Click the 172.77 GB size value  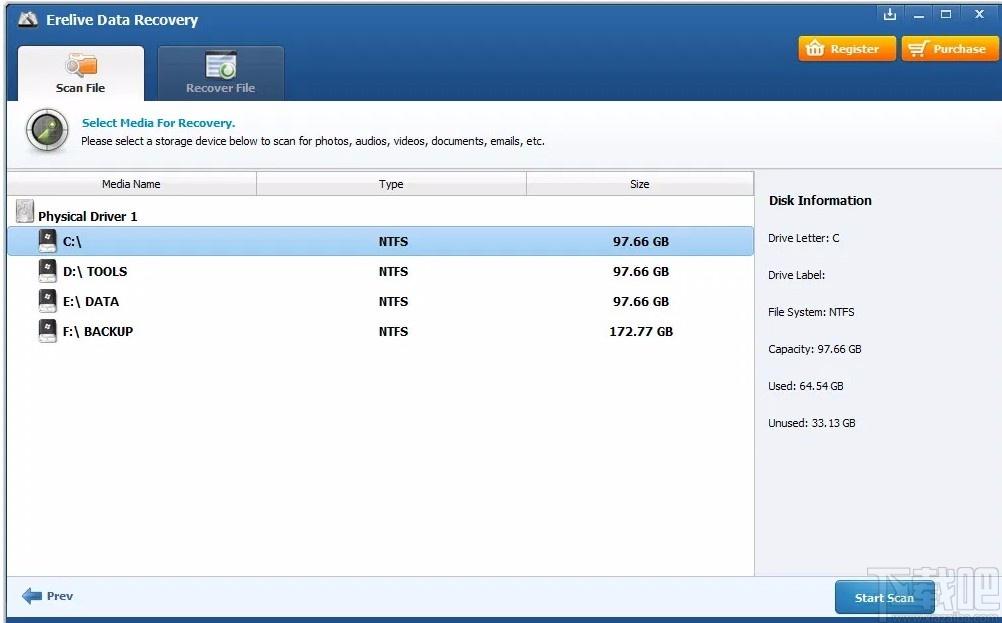pyautogui.click(x=641, y=332)
